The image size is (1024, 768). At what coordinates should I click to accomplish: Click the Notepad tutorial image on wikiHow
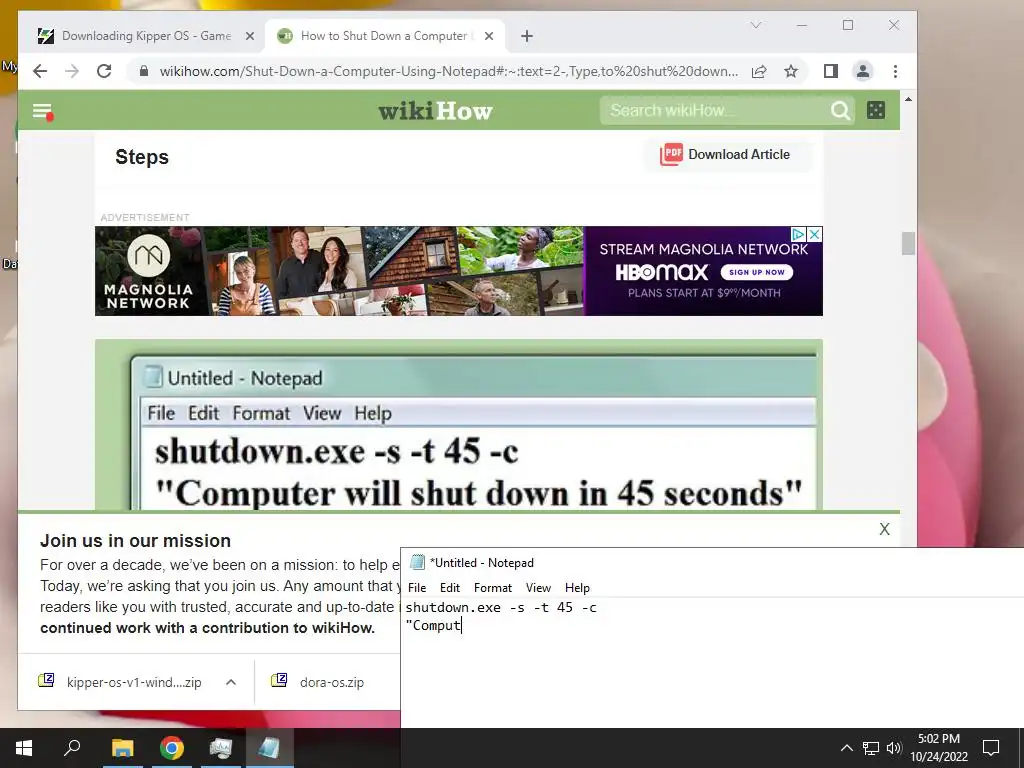458,424
